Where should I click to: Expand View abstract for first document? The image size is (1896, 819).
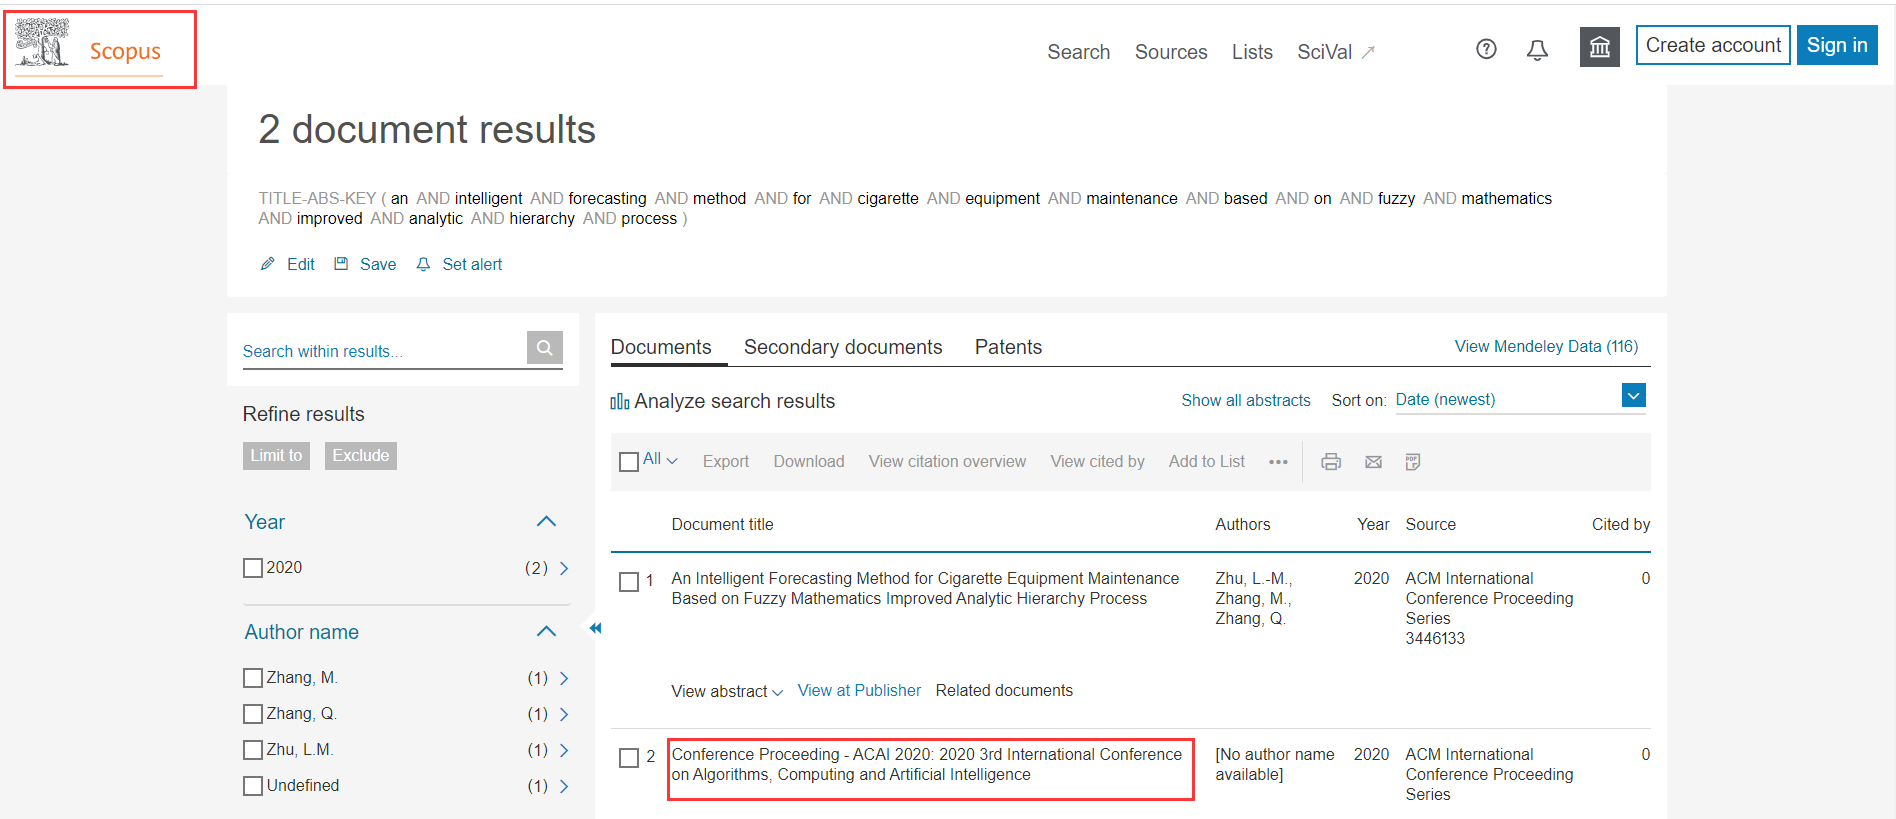[x=726, y=691]
